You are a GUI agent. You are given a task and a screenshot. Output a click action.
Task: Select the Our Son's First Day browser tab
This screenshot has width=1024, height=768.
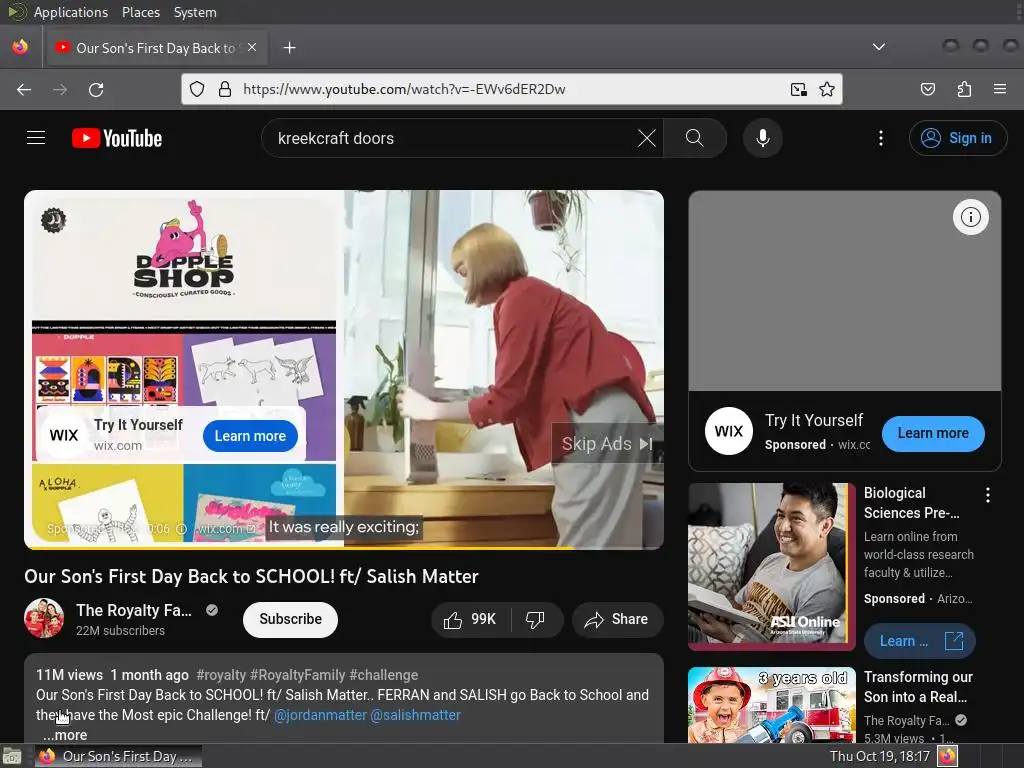(157, 48)
